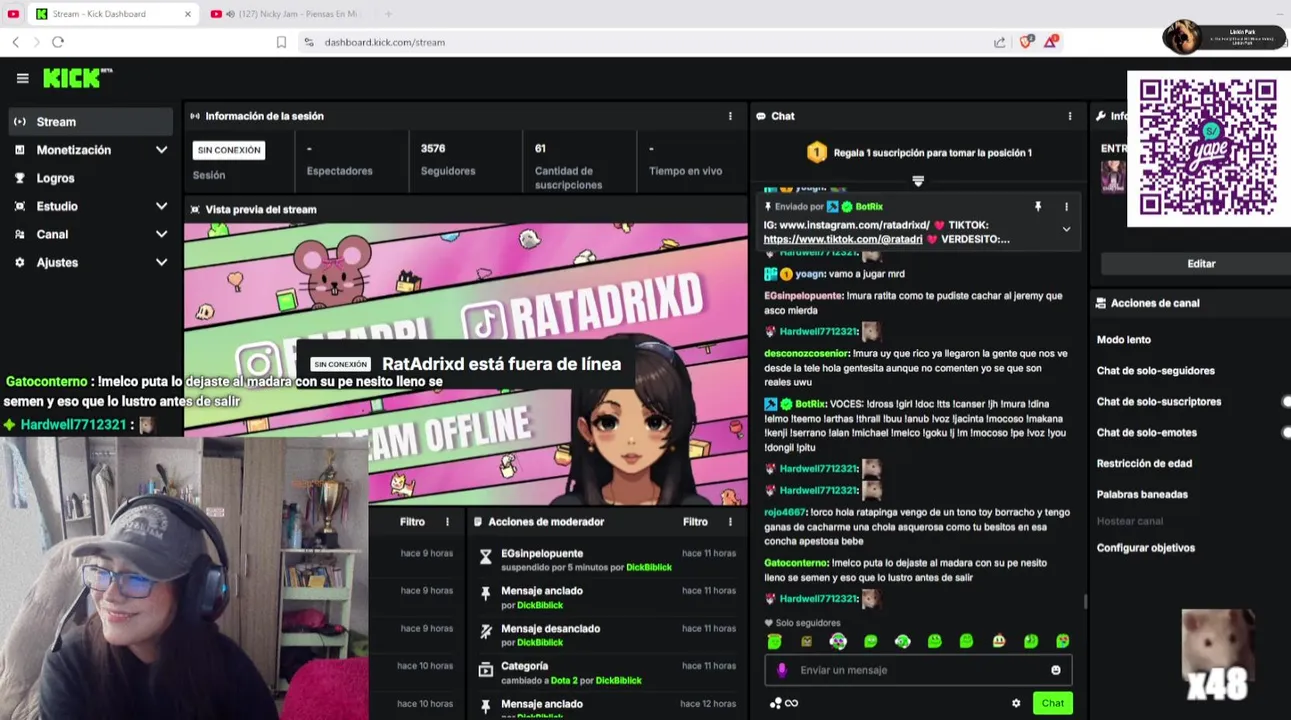Select the orange-topped emote in emote row
This screenshot has height=720, width=1291.
coord(998,641)
